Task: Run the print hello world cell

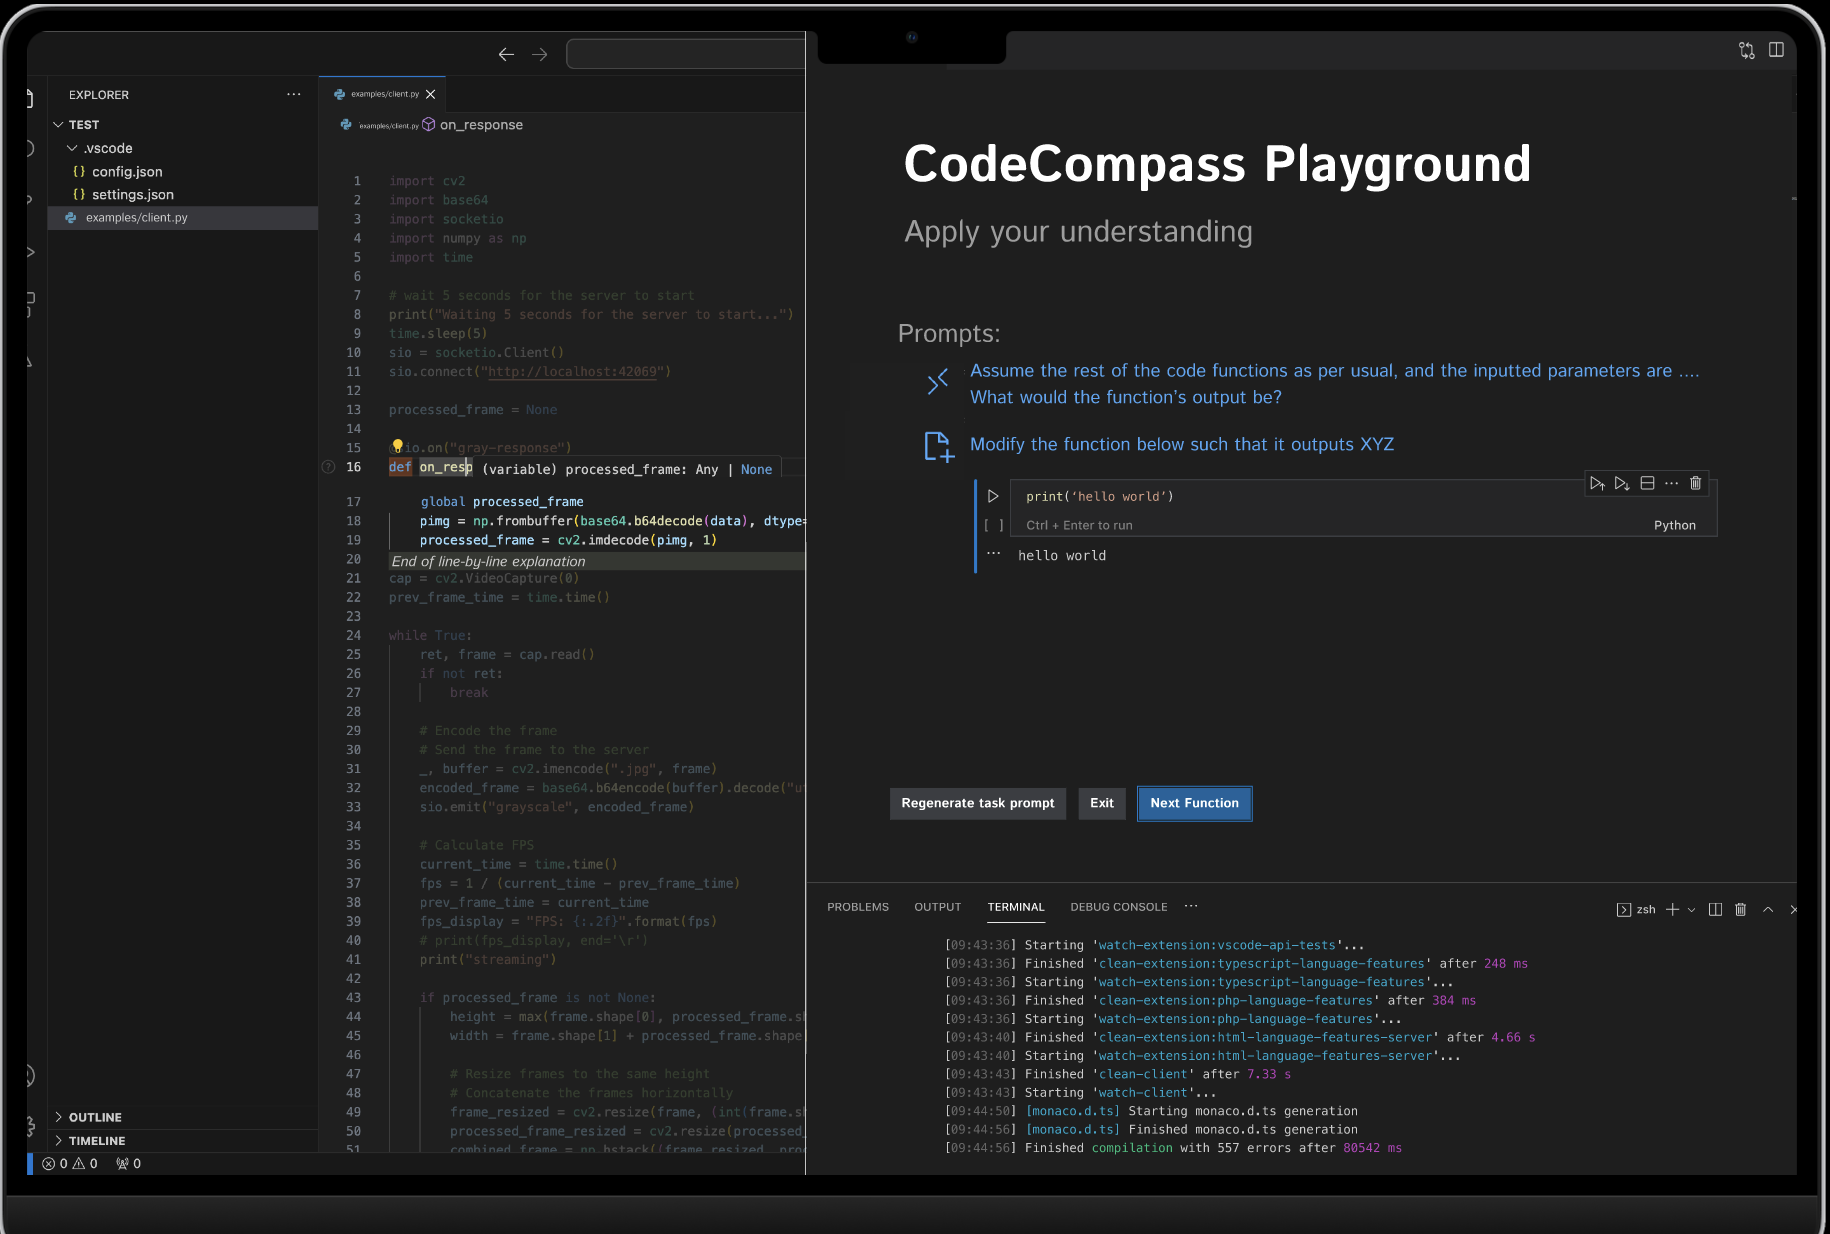Action: (x=993, y=496)
